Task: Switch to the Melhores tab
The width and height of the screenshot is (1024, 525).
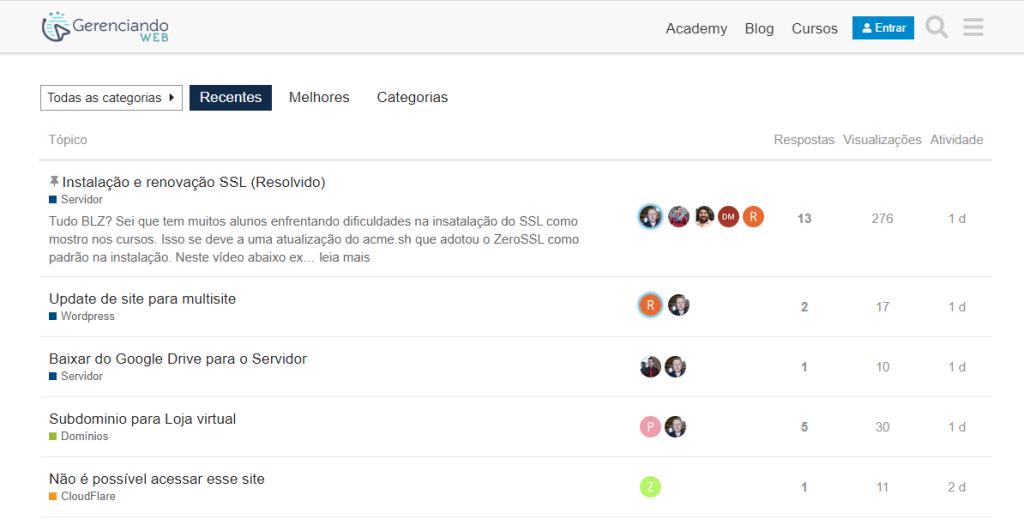Action: click(319, 98)
